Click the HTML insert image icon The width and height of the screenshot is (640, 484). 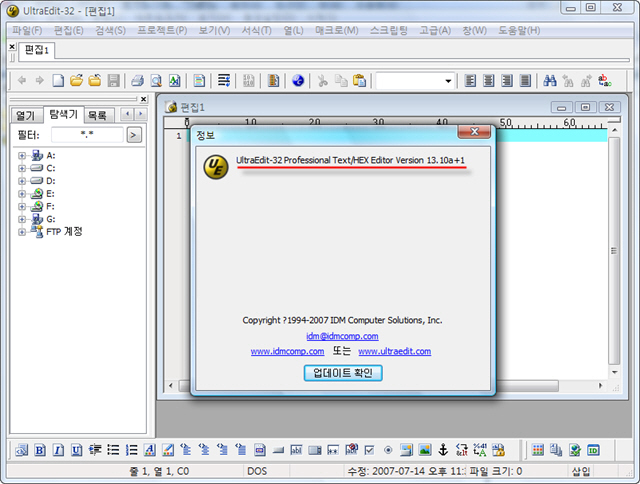pos(425,450)
